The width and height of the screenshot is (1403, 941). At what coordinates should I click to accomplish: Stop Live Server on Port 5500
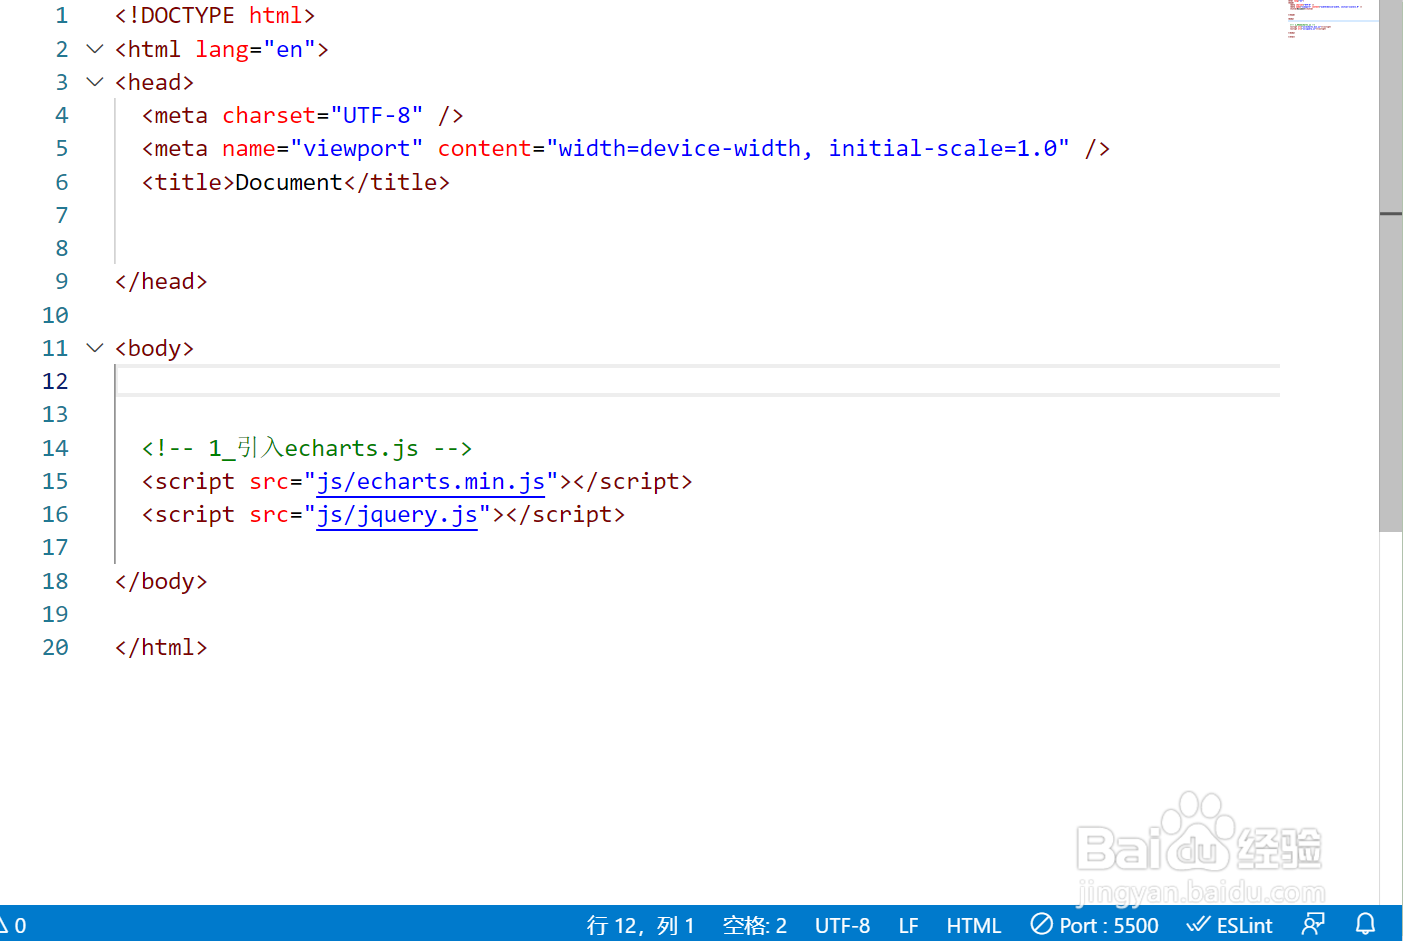click(x=1095, y=925)
